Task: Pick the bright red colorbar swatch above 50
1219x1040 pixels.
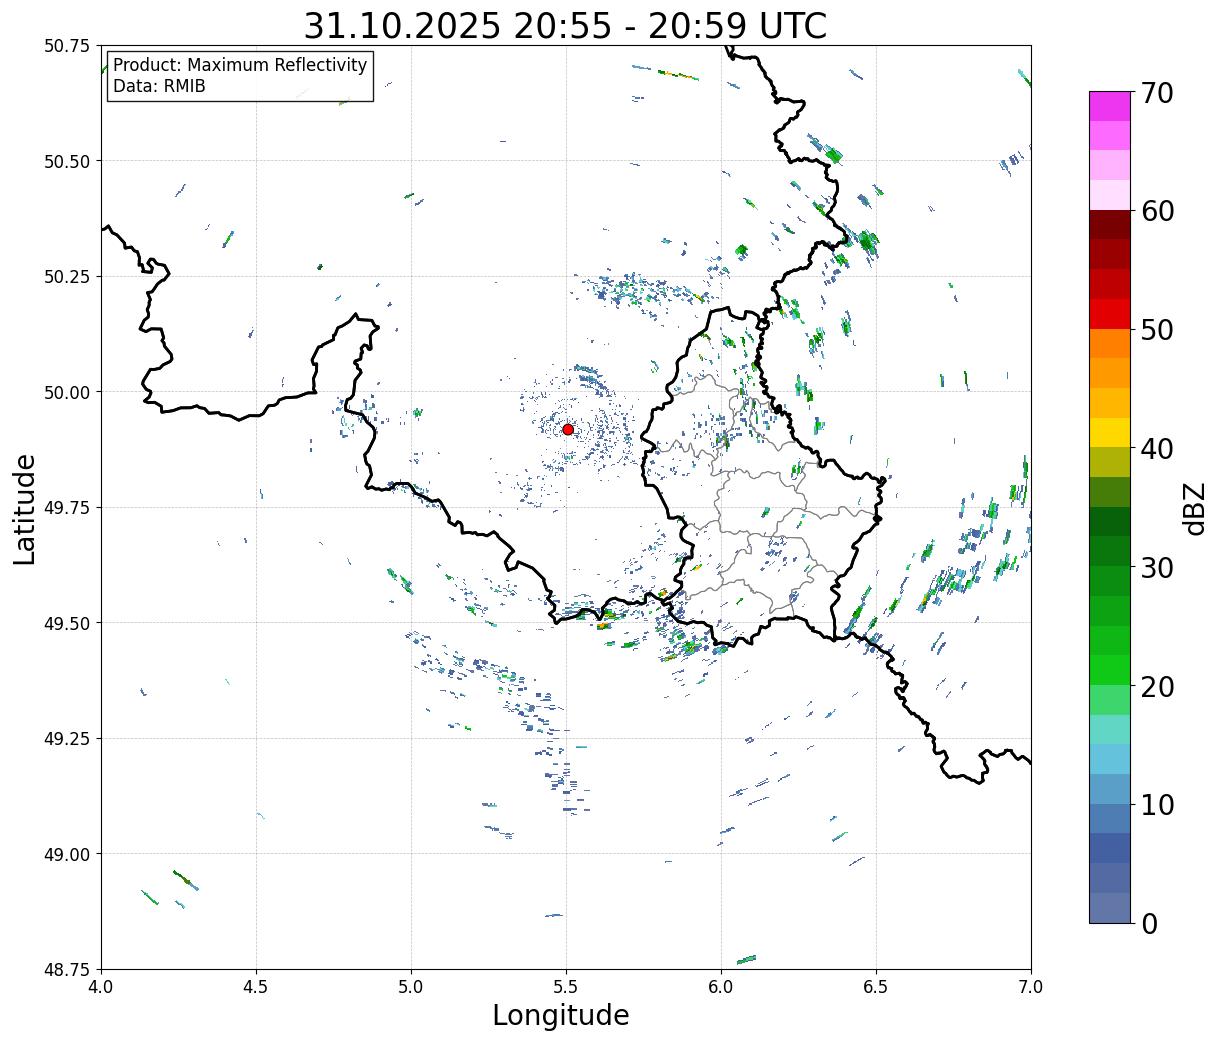Action: point(1110,314)
